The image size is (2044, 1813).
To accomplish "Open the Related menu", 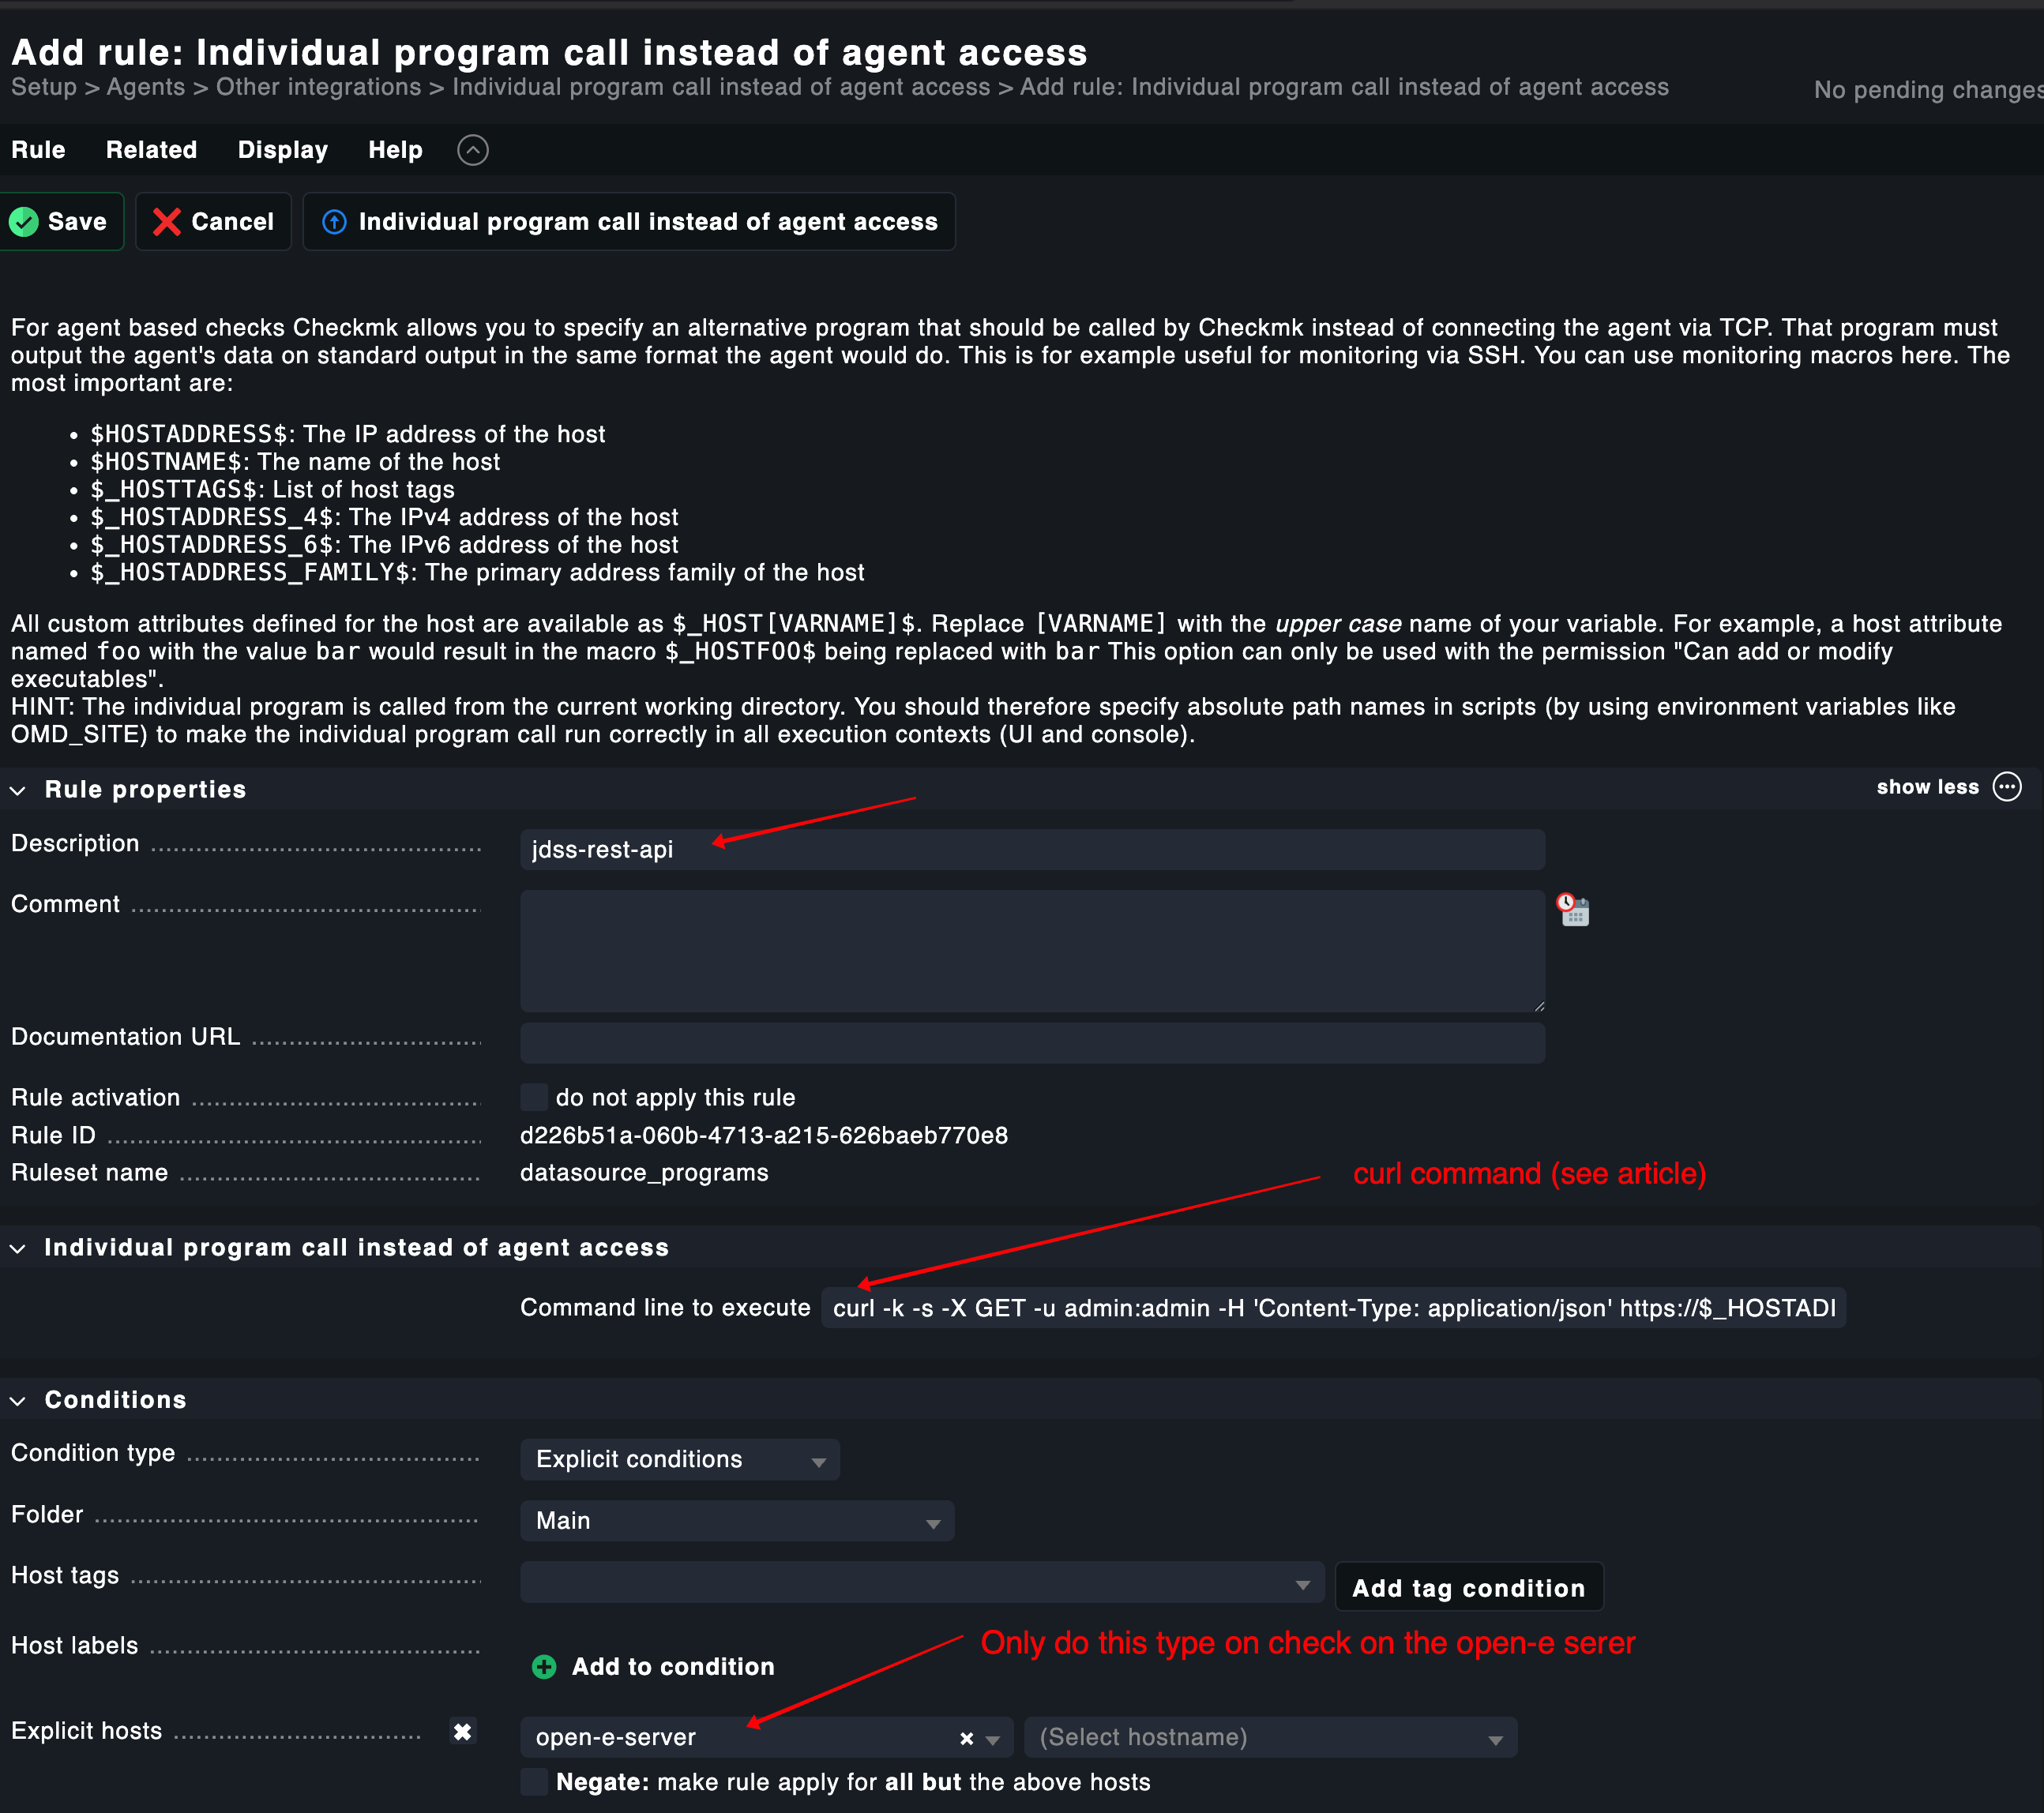I will [x=151, y=150].
